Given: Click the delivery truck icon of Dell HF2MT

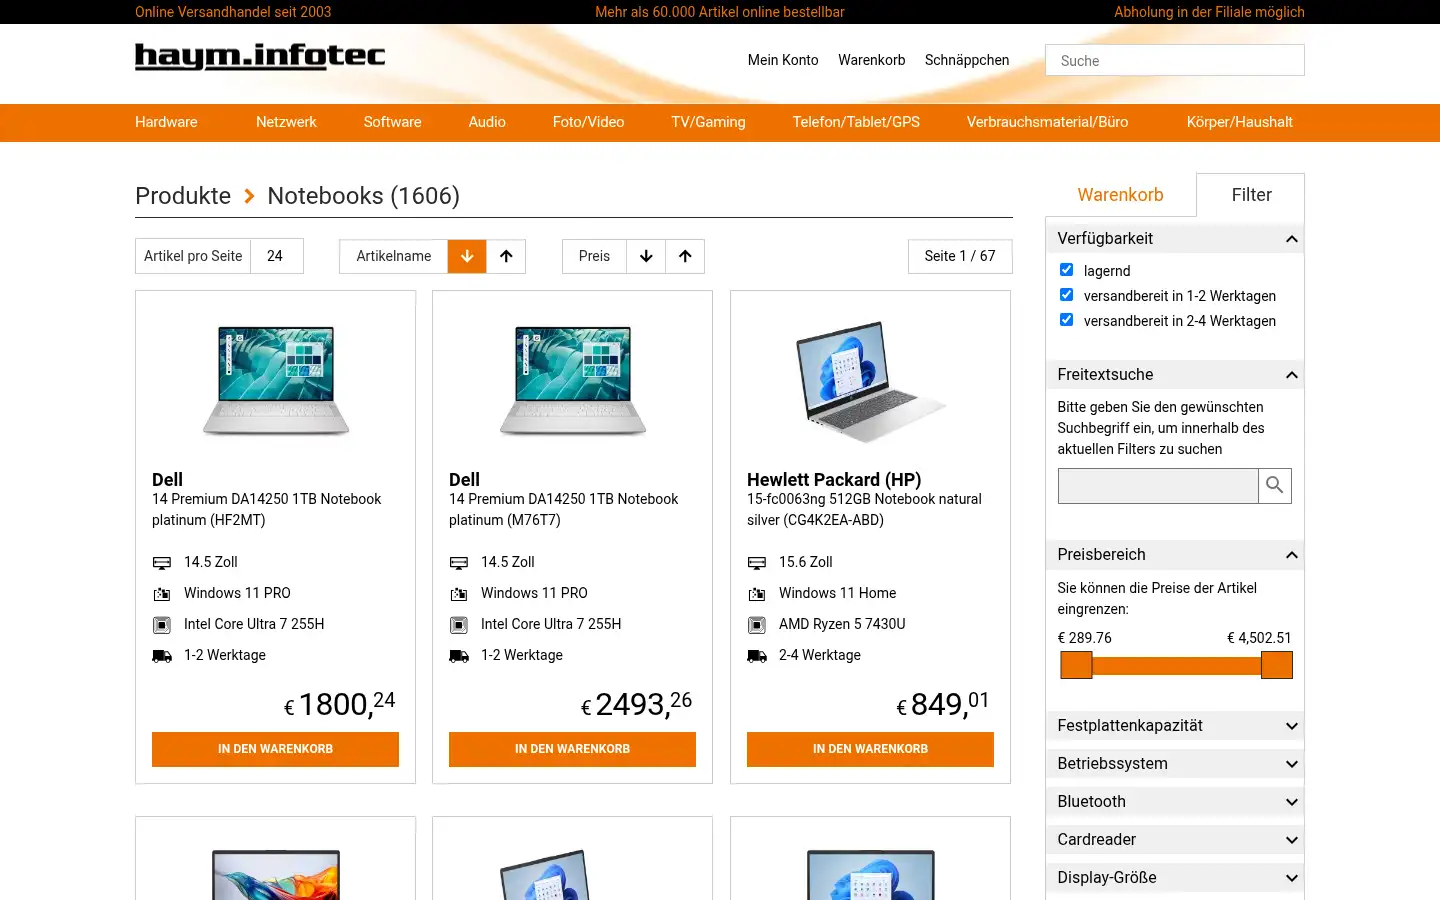Looking at the screenshot, I should click(x=162, y=656).
